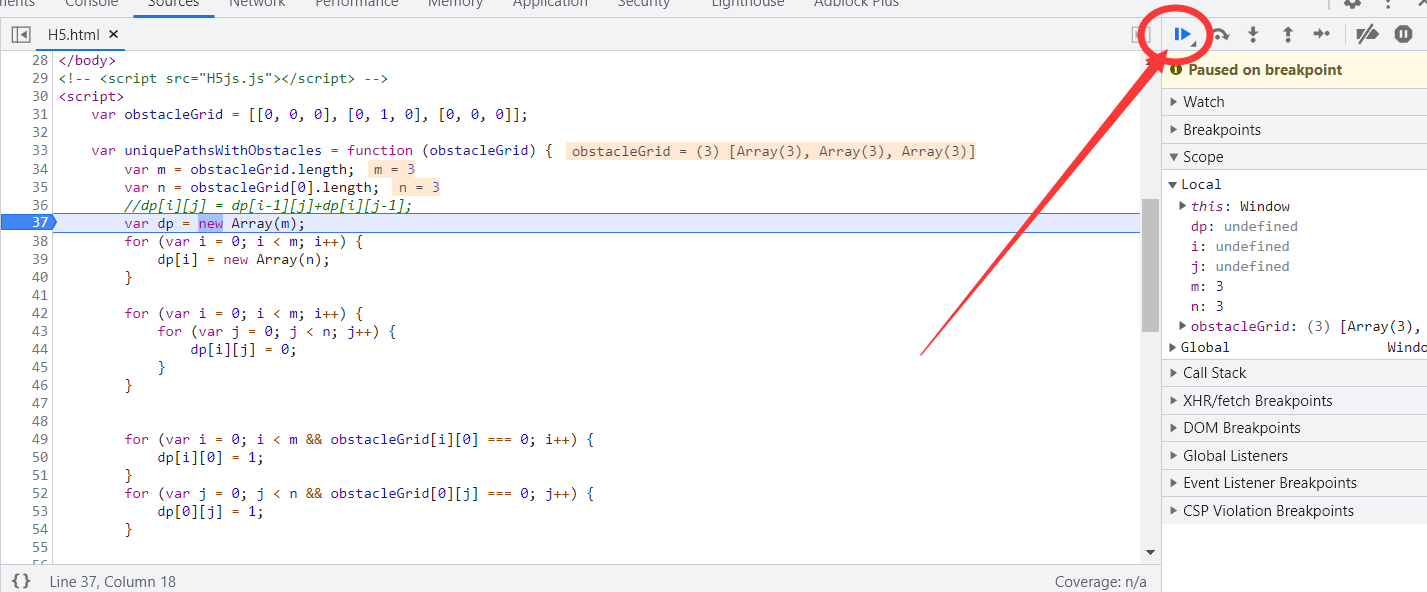Expand the obstacleGrid variable in Local scope
This screenshot has height=592, width=1427.
pos(1181,326)
